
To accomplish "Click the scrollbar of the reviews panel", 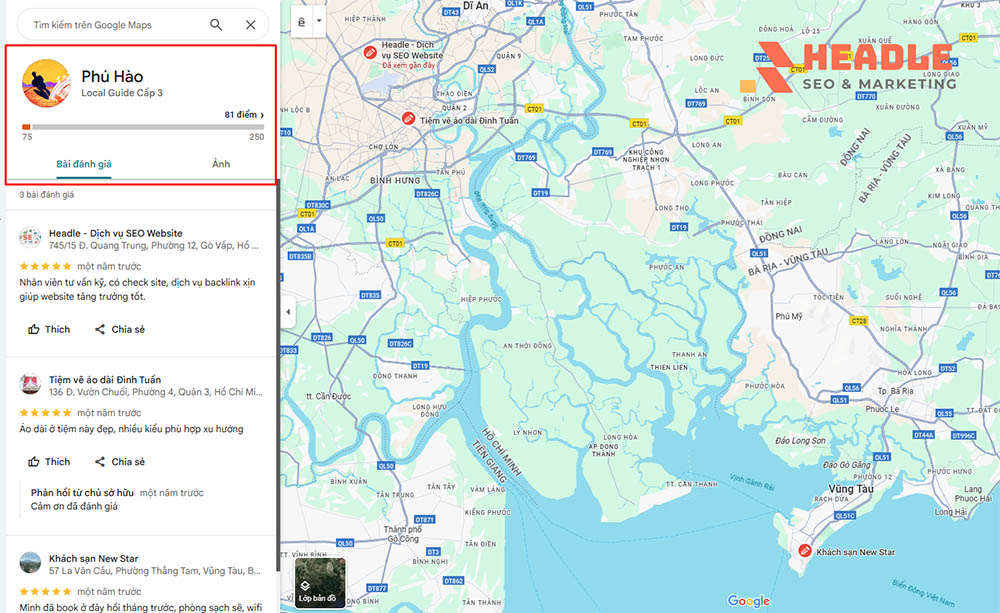I will 278,376.
